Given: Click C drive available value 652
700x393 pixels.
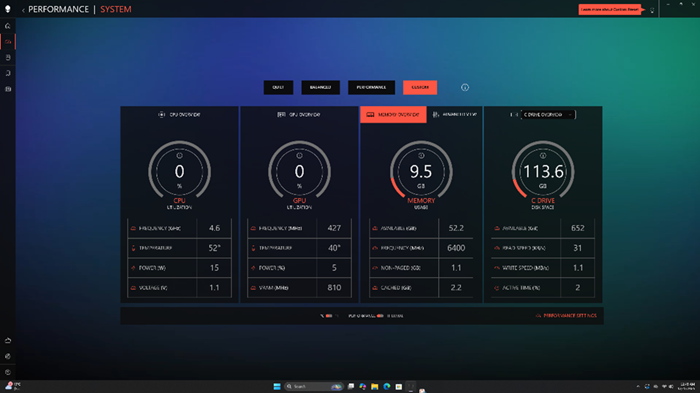Looking at the screenshot, I should pyautogui.click(x=578, y=228).
